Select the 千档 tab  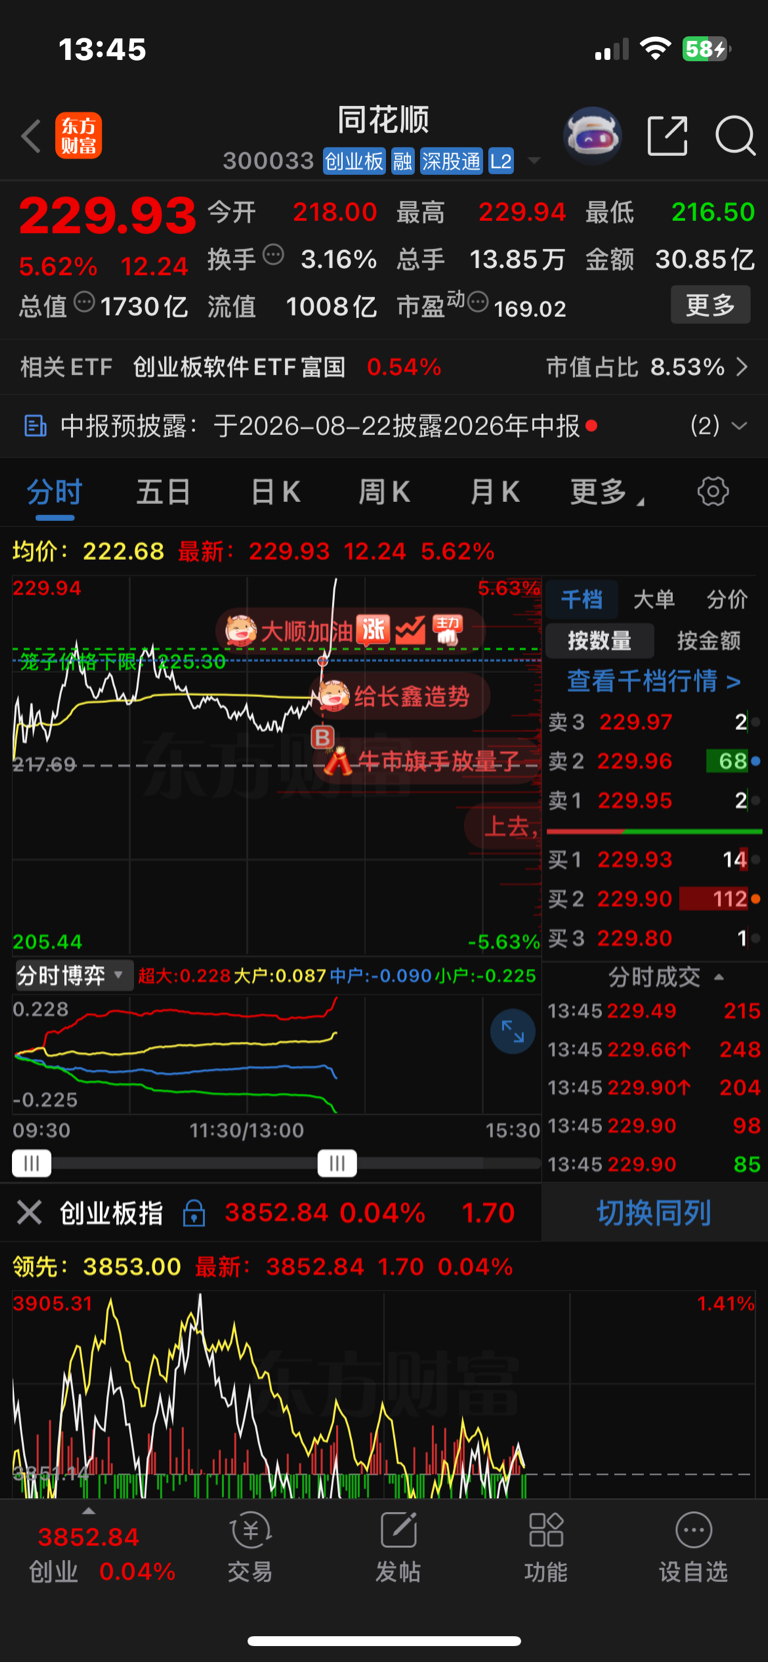pos(581,599)
